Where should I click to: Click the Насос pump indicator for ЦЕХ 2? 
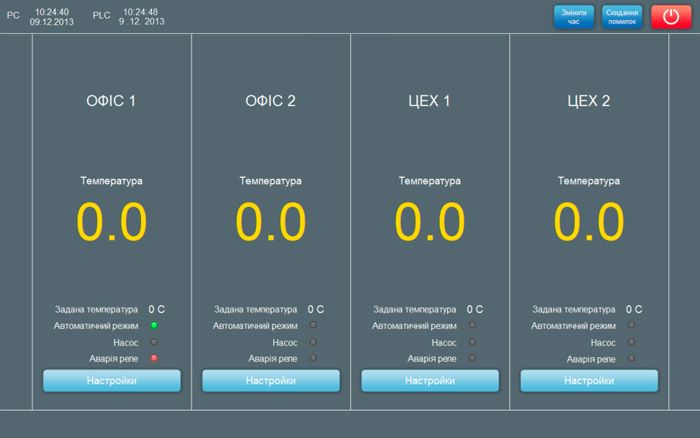(631, 342)
